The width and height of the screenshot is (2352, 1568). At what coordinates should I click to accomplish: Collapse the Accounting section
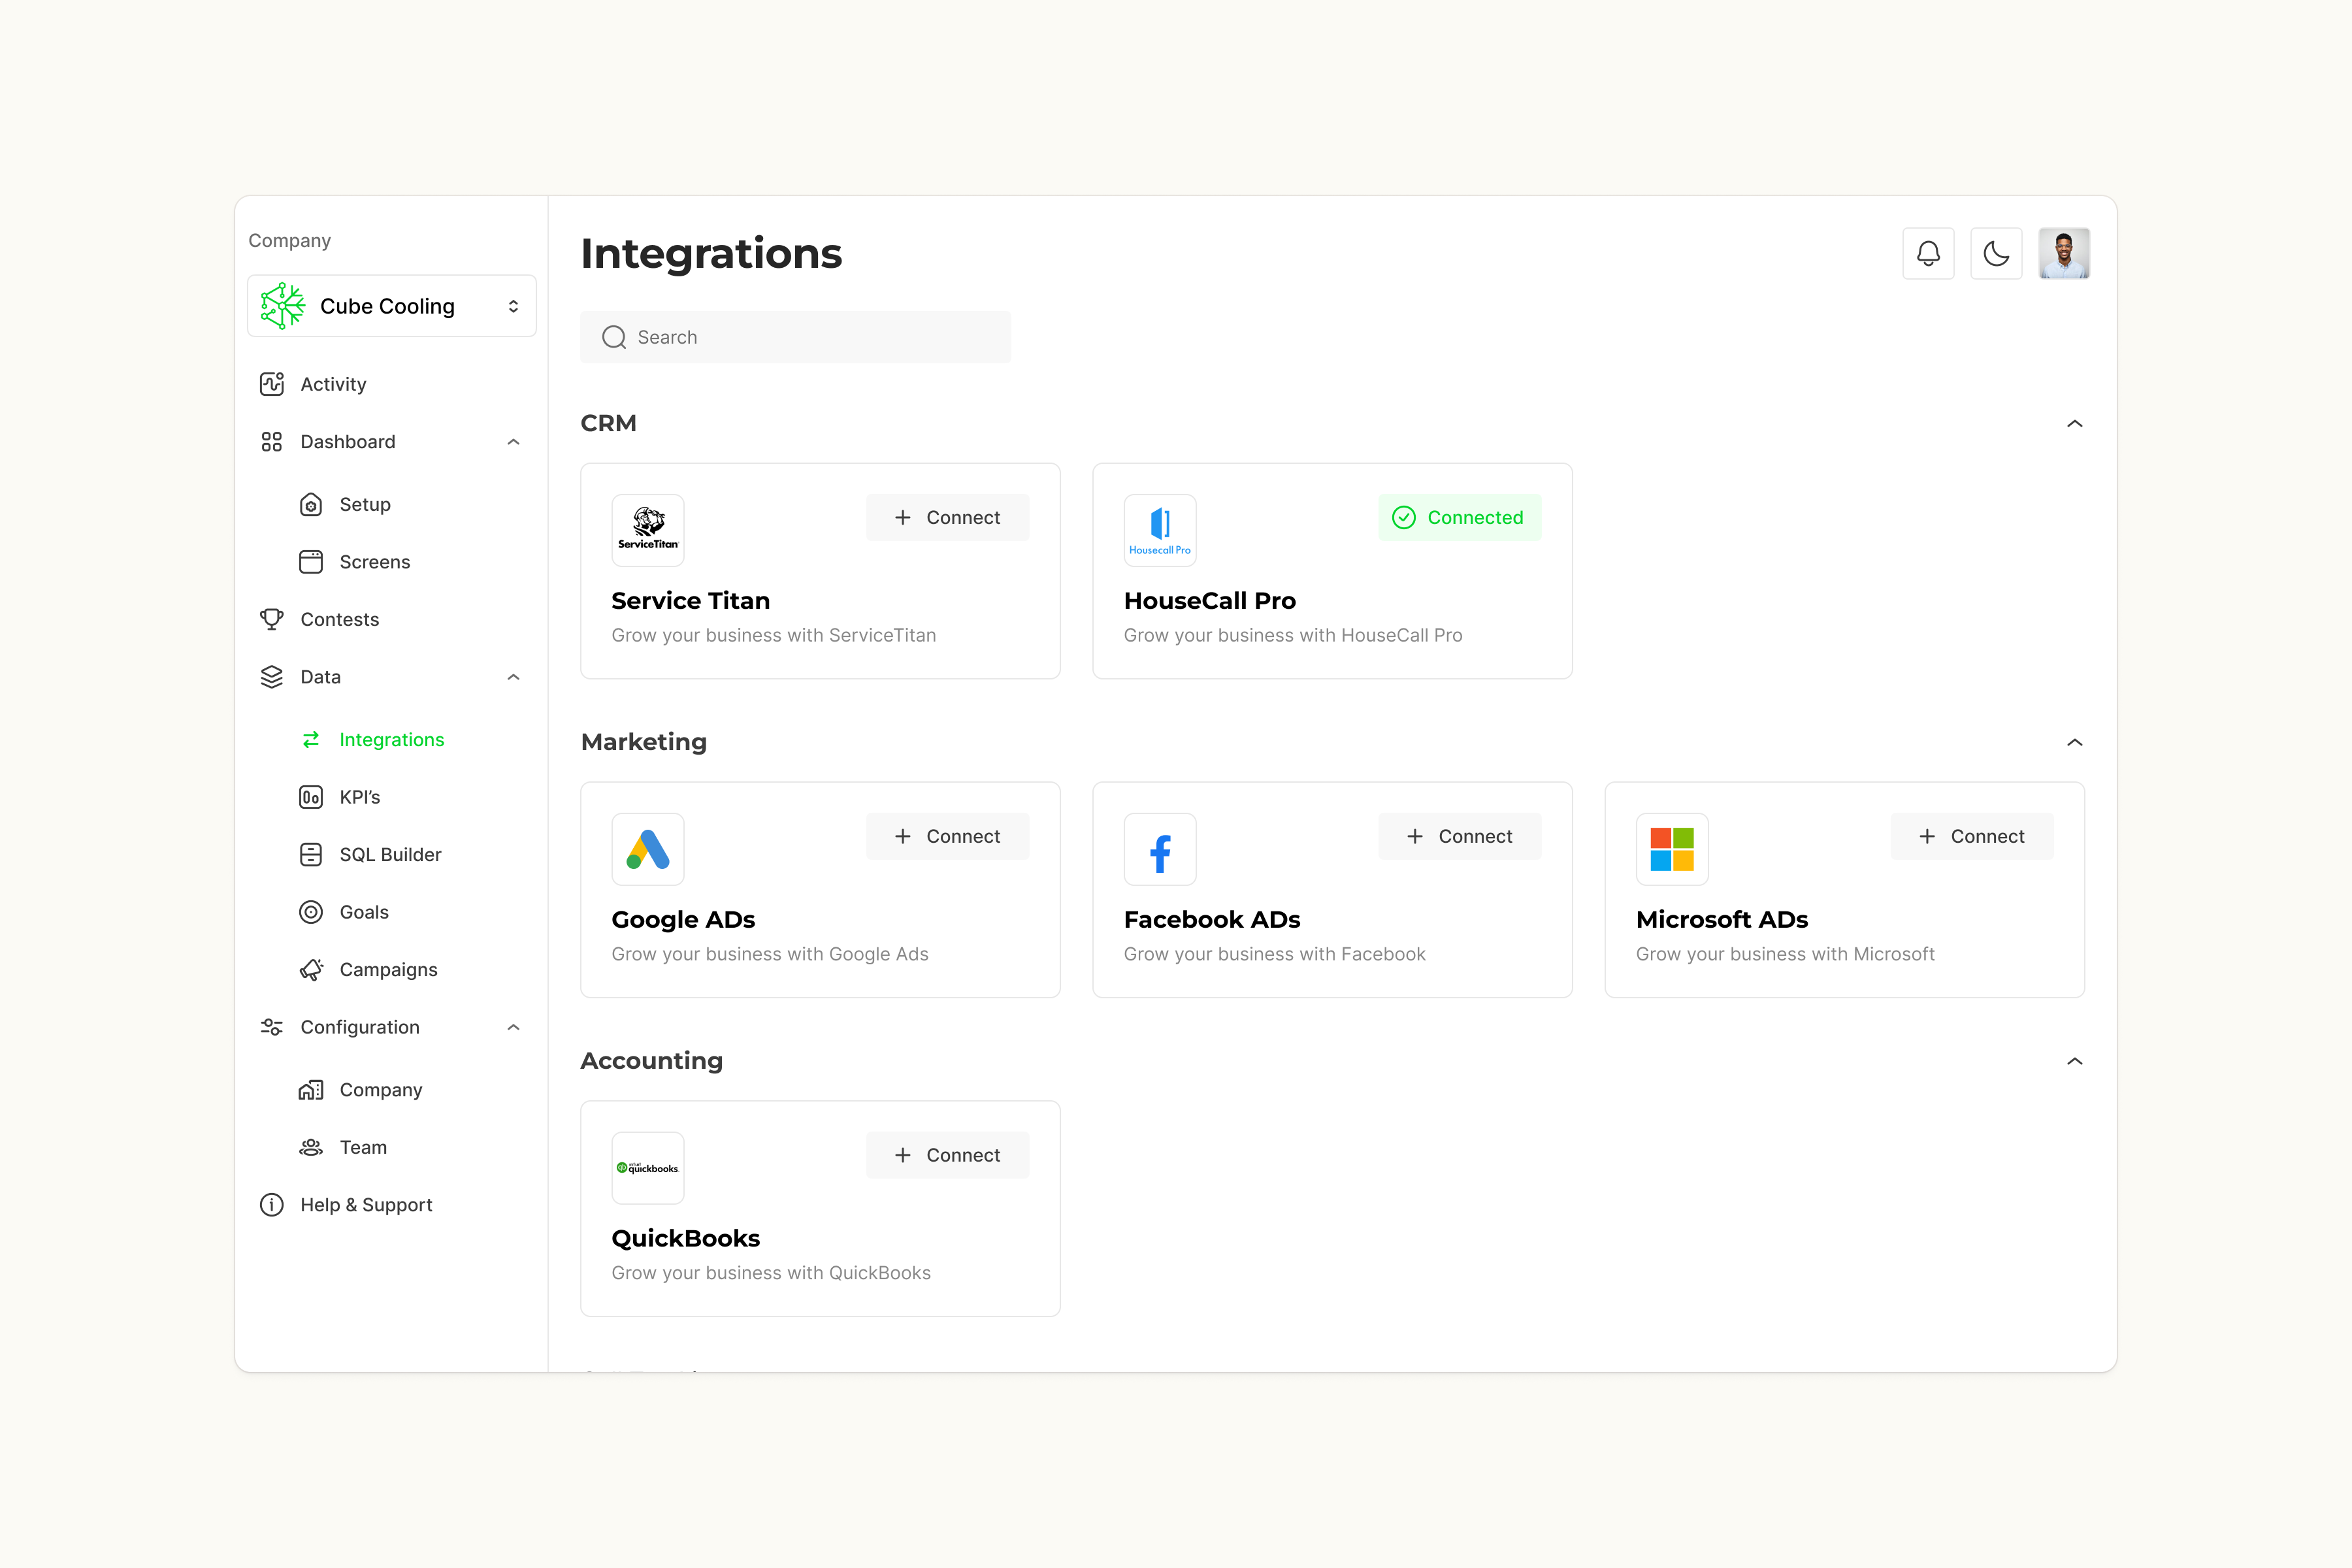[x=2075, y=1061]
